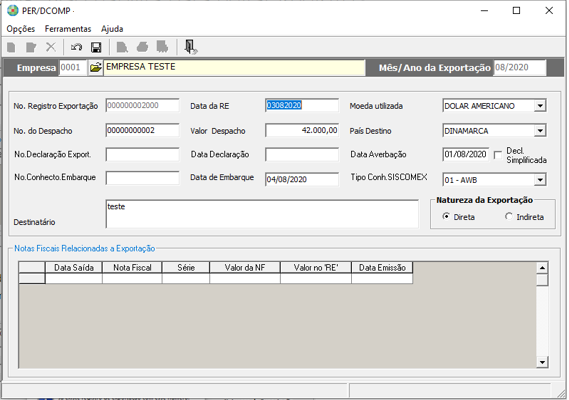The height and width of the screenshot is (400, 569).
Task: Open the Tipo Conh.SISCOMEX dropdown
Action: click(x=540, y=180)
